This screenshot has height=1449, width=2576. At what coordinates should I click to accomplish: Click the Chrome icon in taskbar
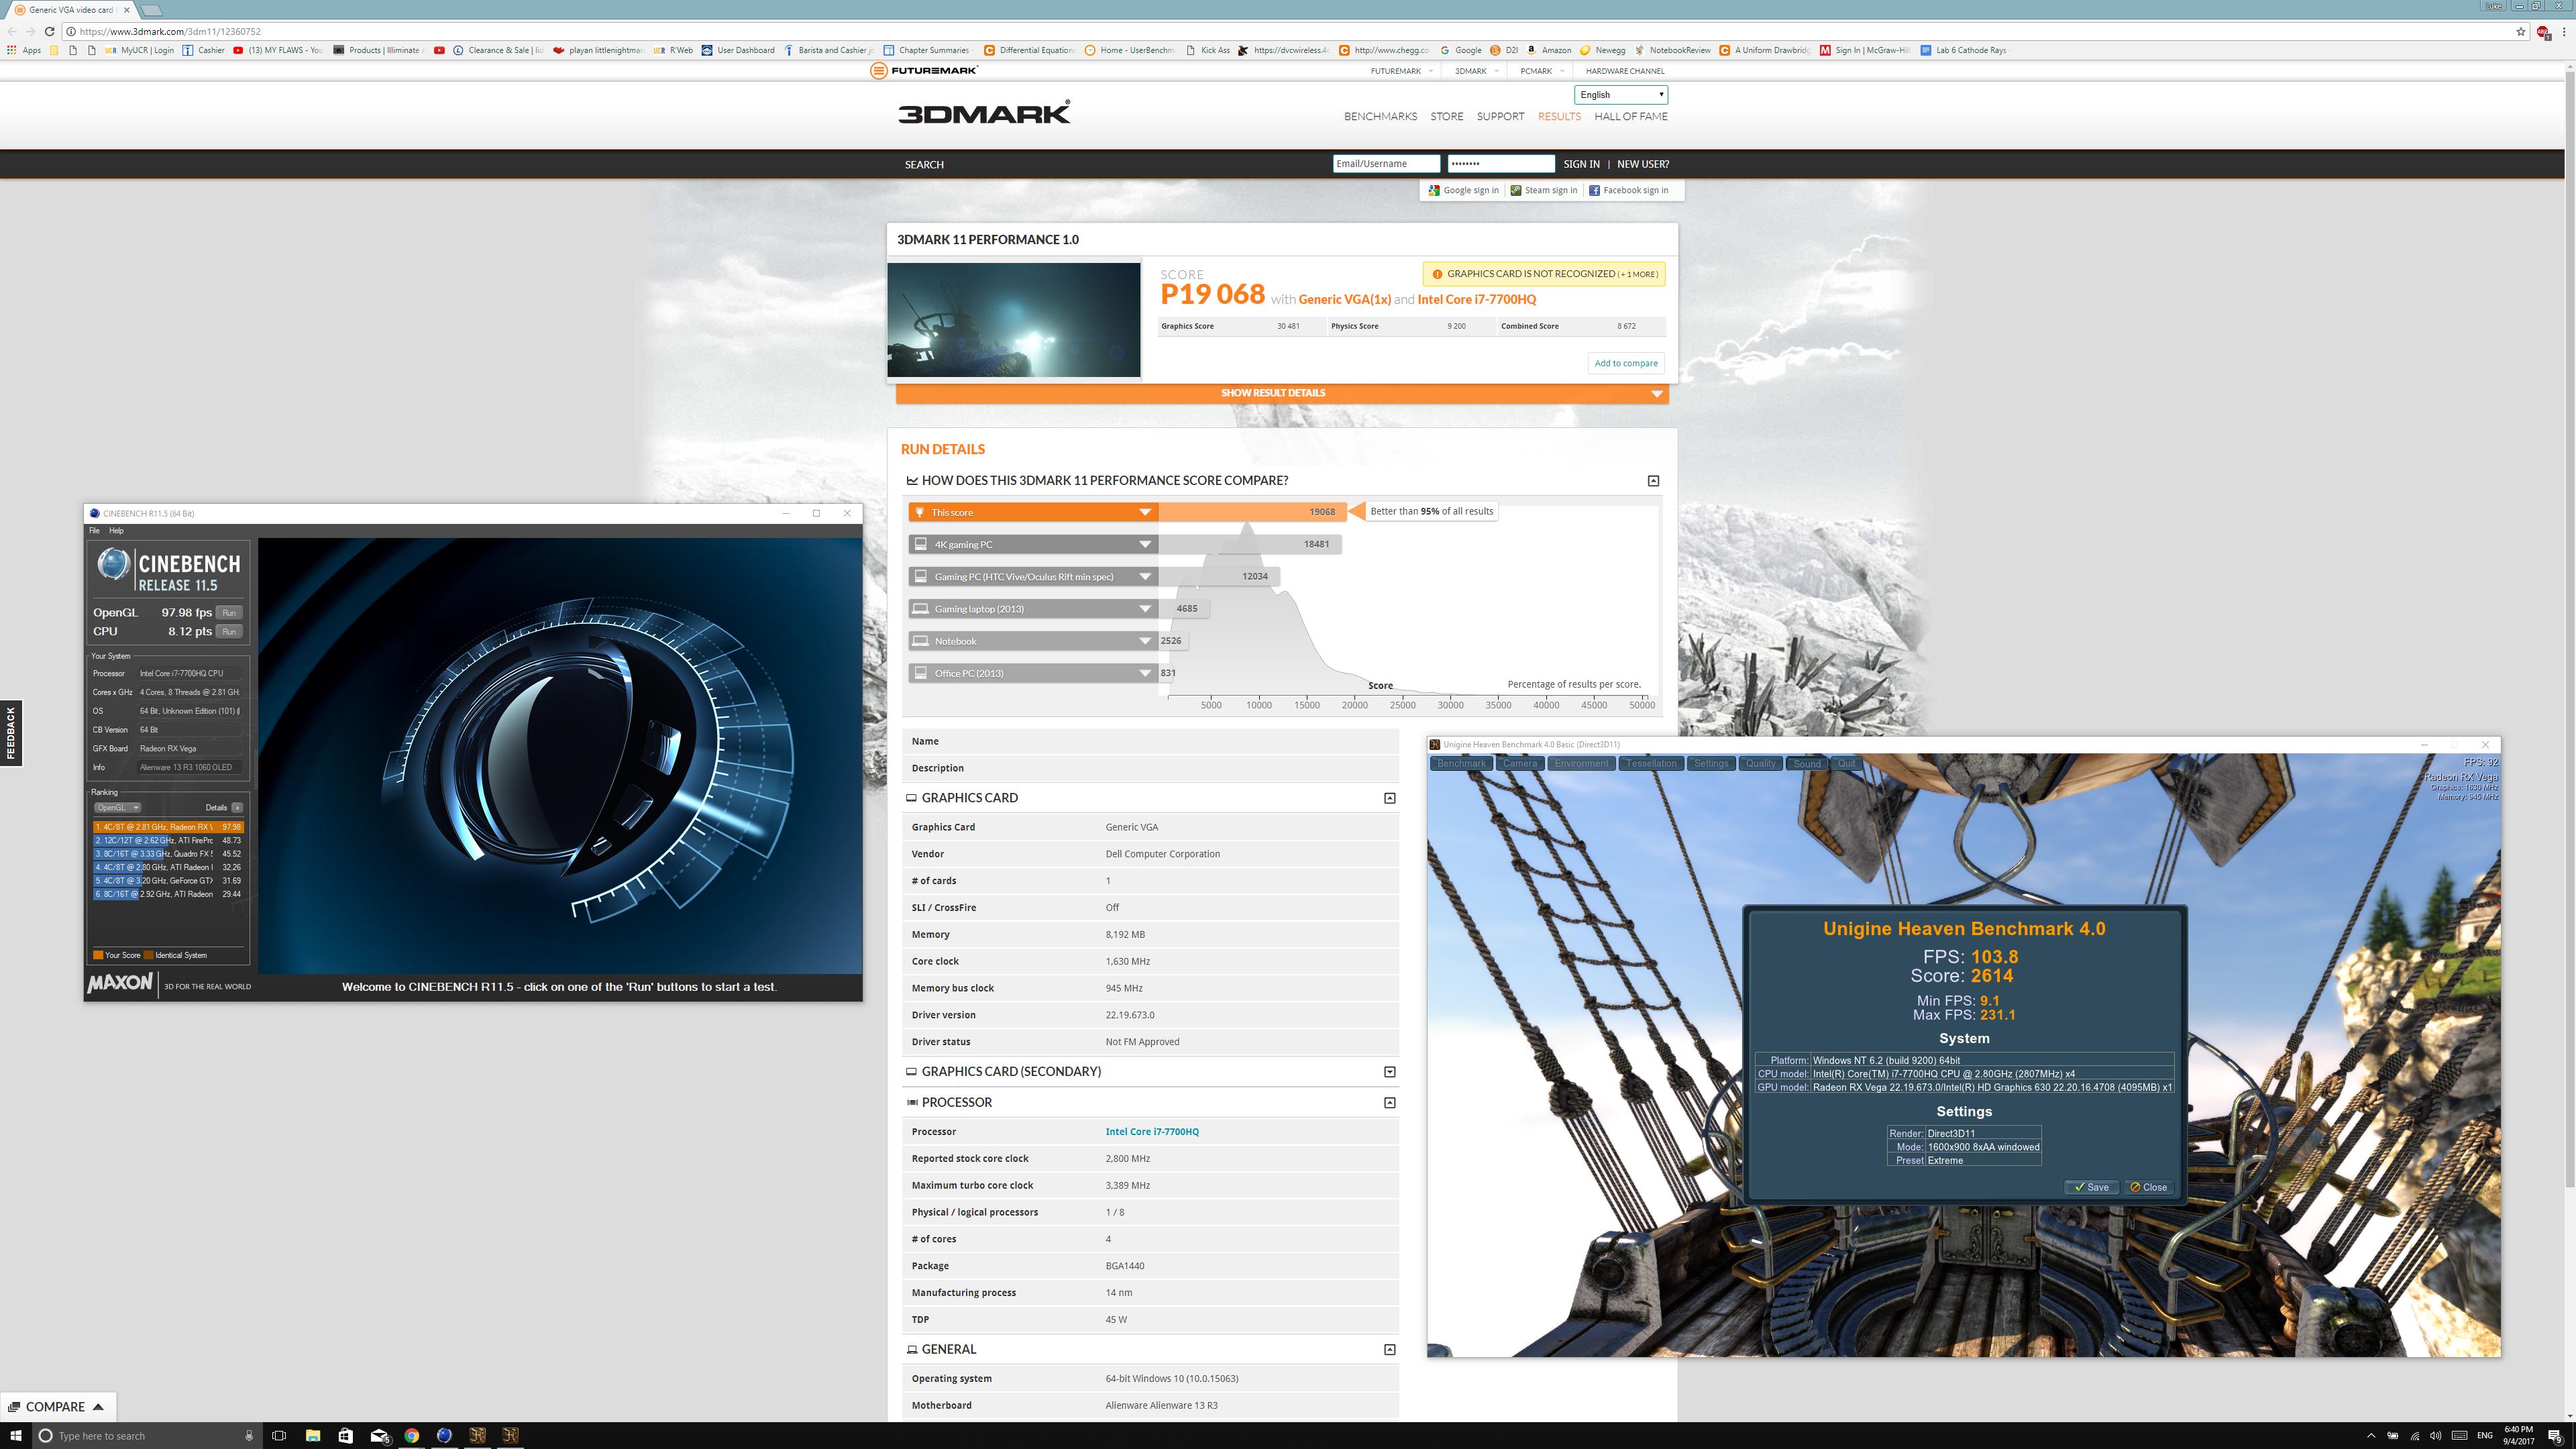(x=411, y=1435)
